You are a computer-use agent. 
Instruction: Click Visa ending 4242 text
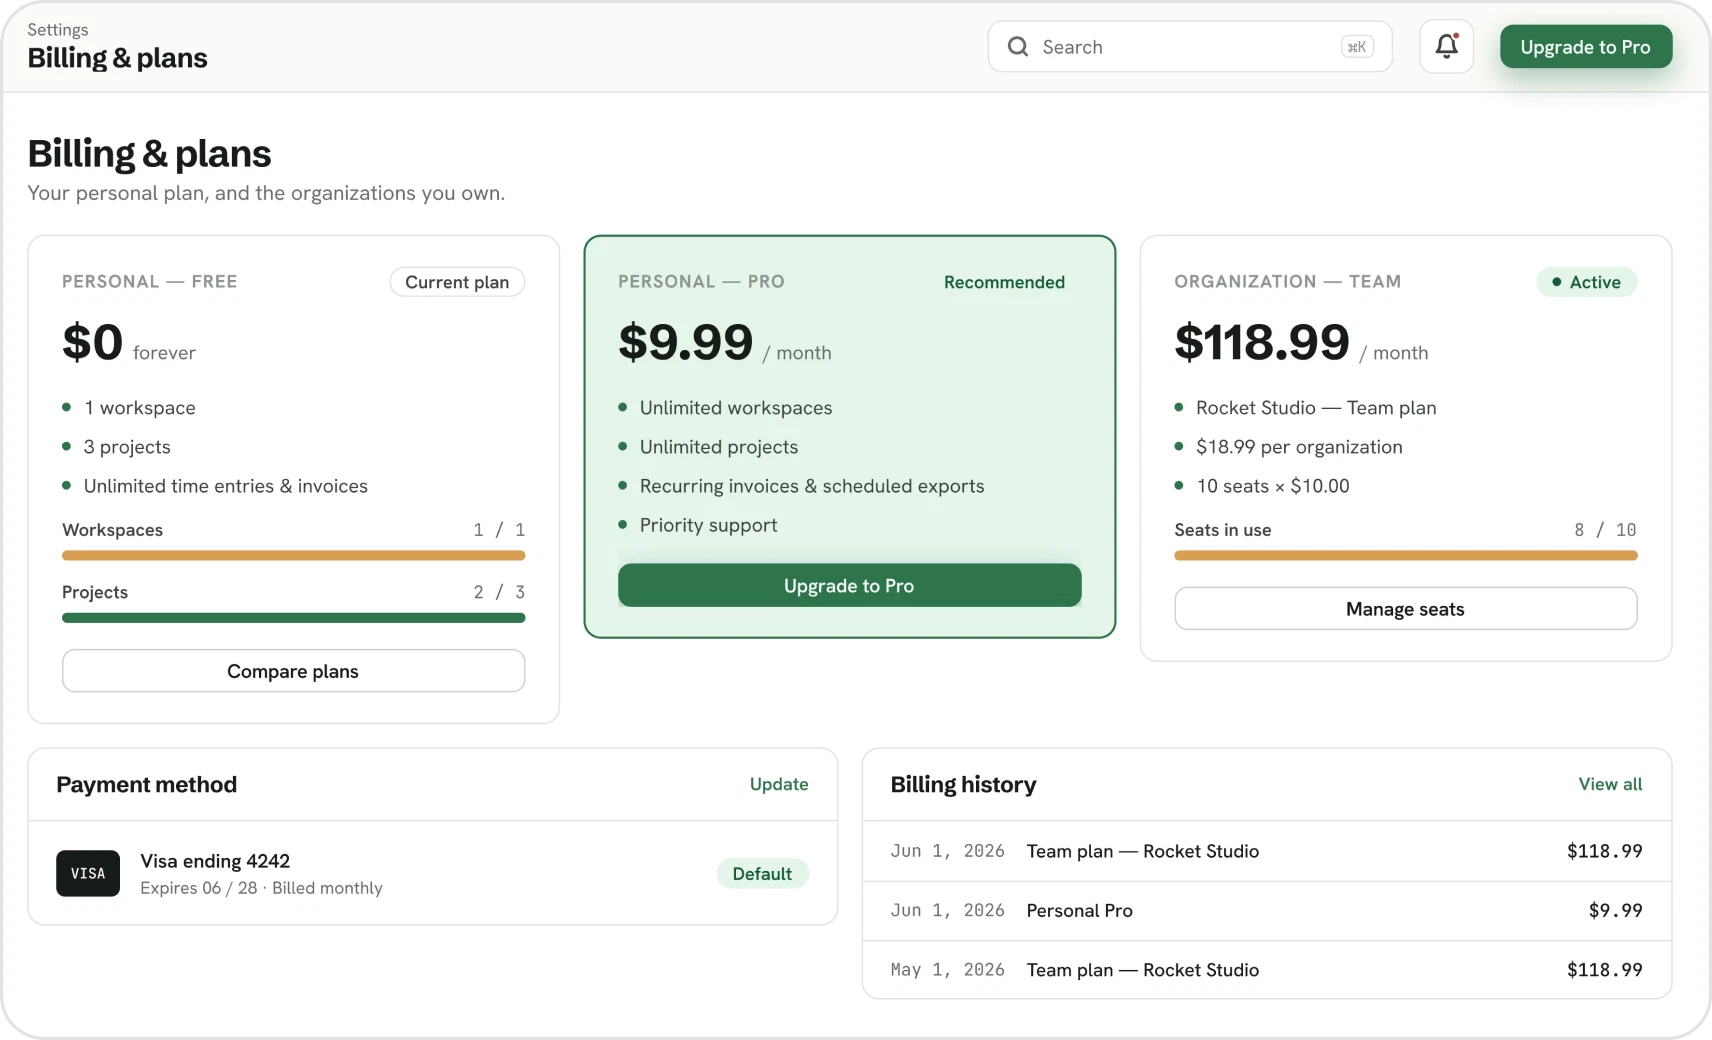click(215, 861)
